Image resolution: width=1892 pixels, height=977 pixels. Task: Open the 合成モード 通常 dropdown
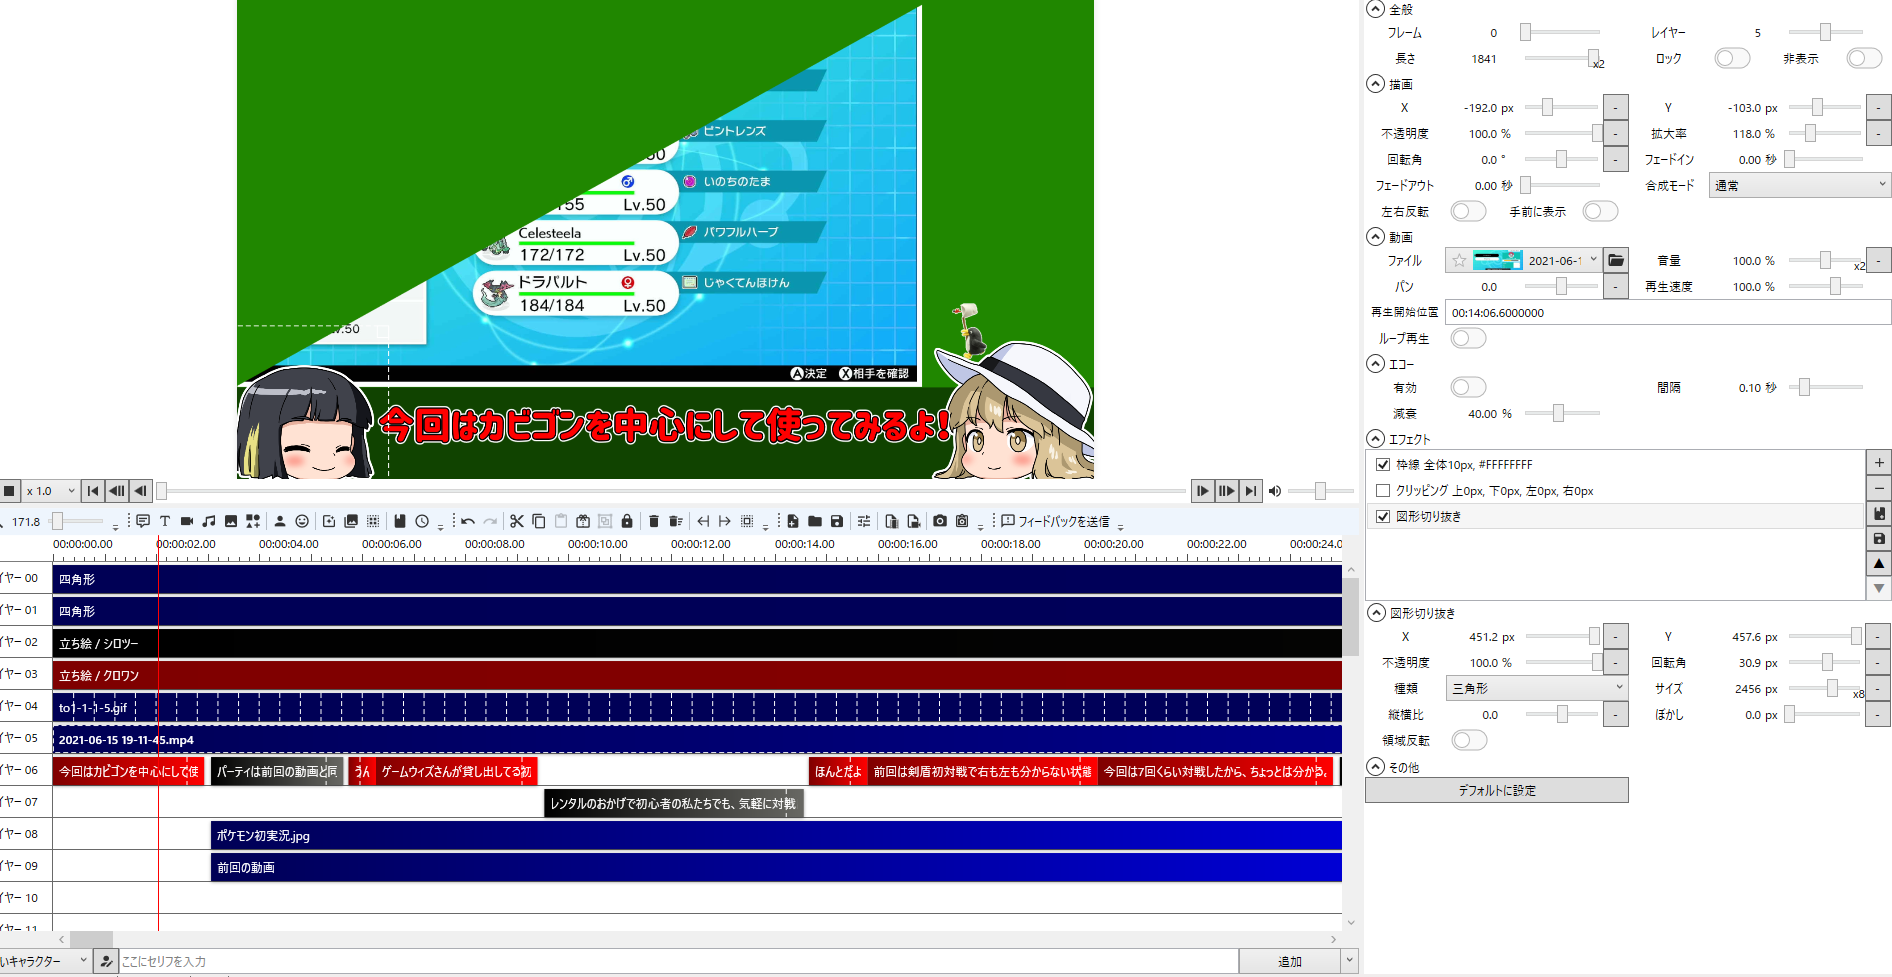click(x=1800, y=185)
